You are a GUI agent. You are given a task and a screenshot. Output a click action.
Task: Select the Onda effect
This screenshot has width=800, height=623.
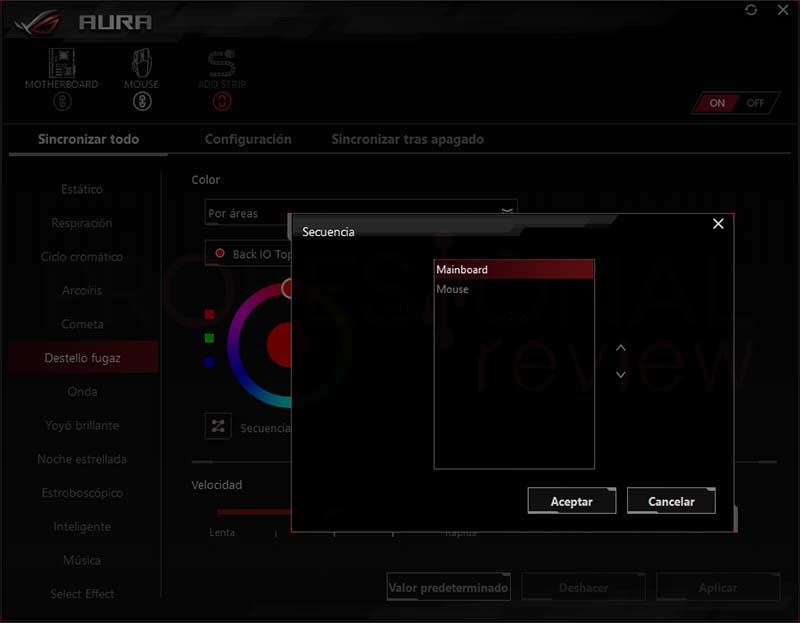point(82,391)
